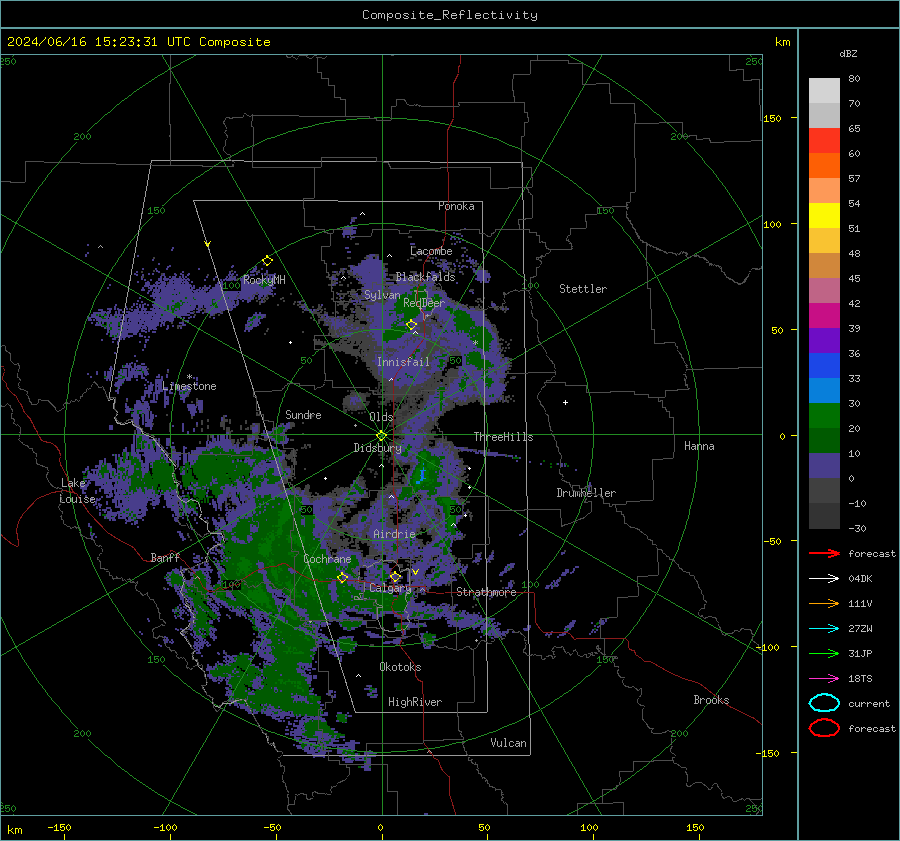
Task: Click the RockyMH label
Action: [x=264, y=280]
